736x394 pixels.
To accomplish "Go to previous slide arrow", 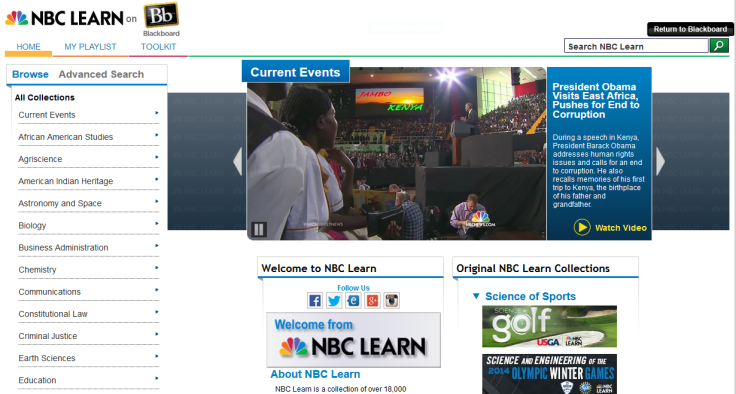I will coord(238,162).
